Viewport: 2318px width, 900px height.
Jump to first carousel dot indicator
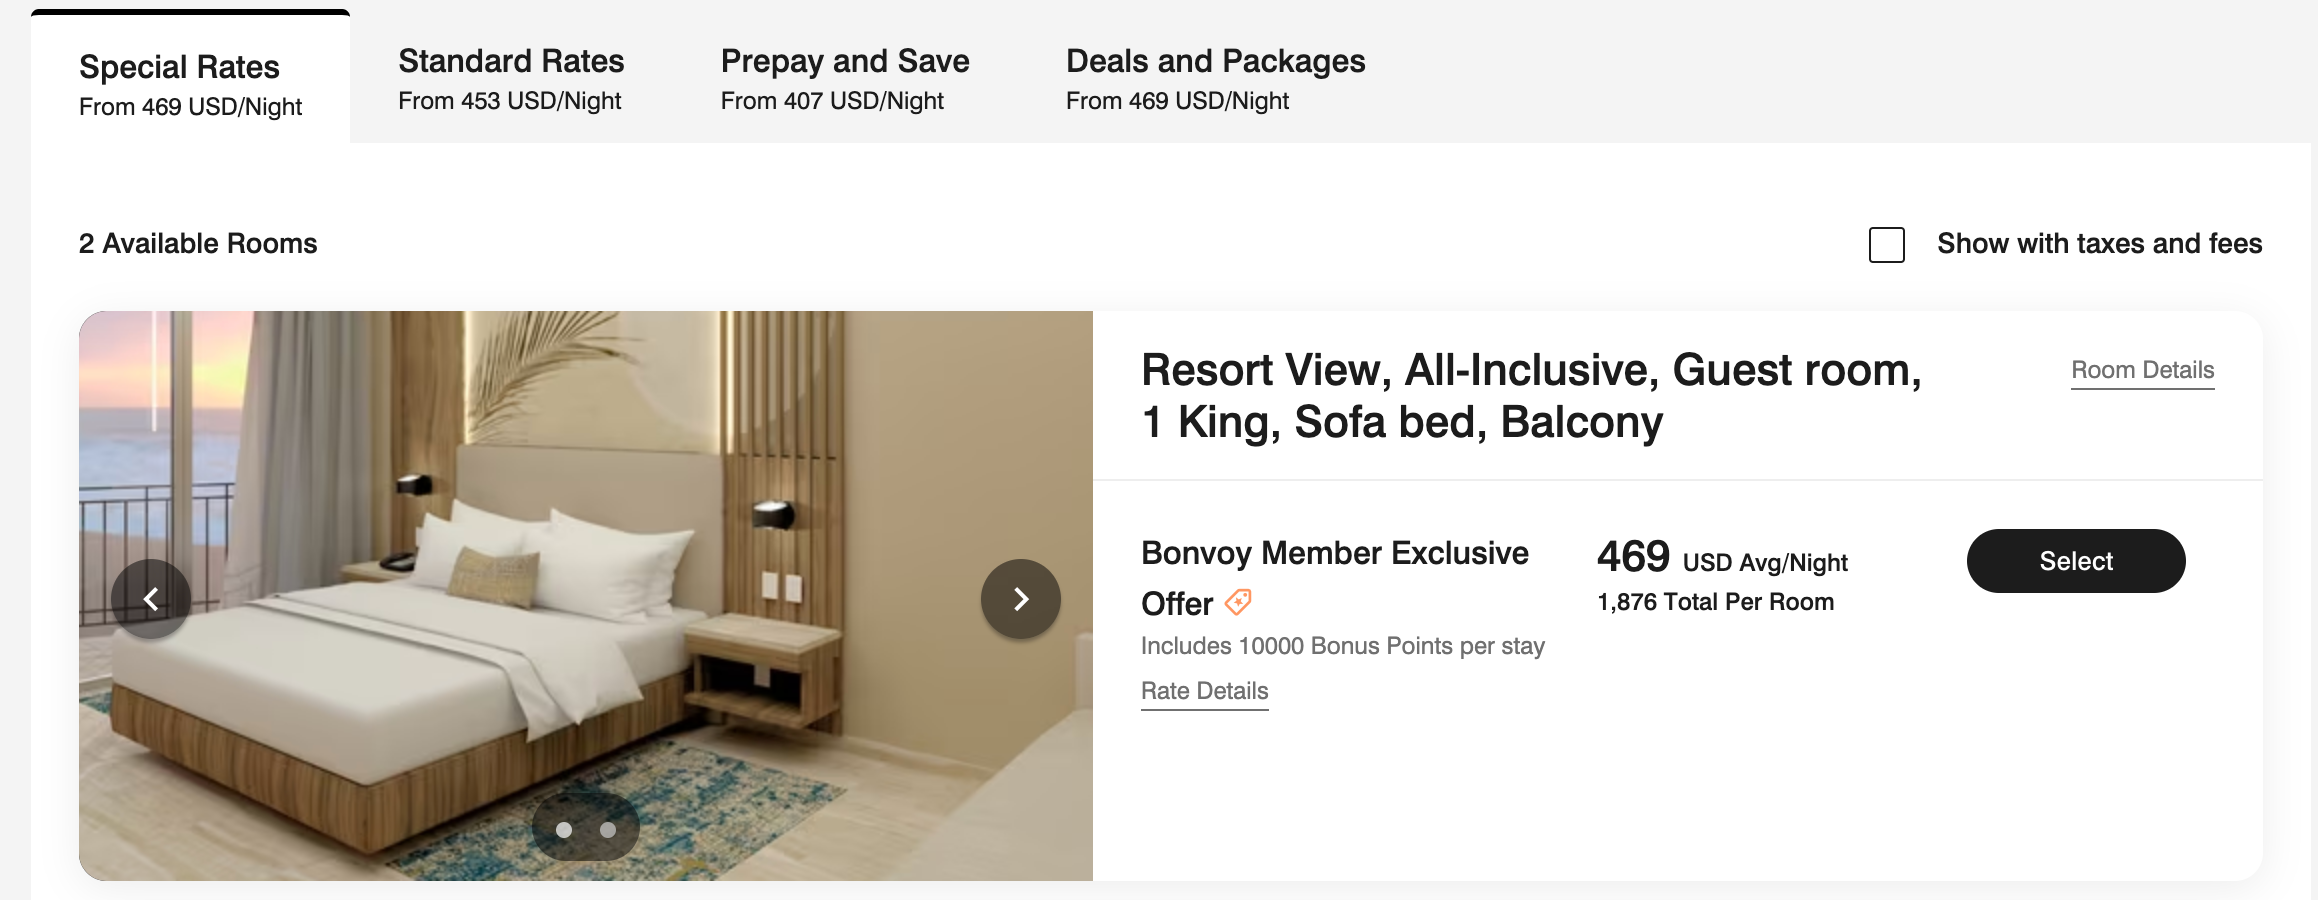pos(564,830)
